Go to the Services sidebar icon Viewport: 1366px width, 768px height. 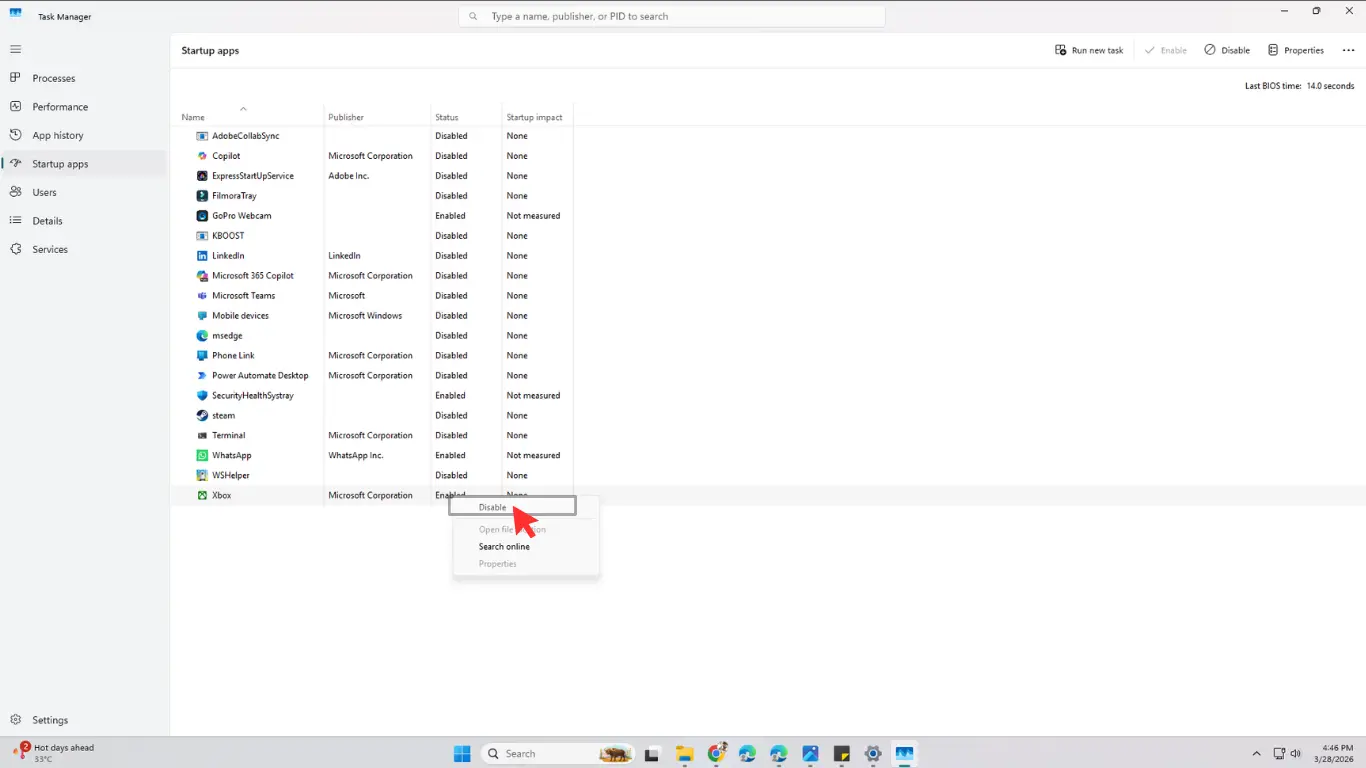(x=15, y=249)
